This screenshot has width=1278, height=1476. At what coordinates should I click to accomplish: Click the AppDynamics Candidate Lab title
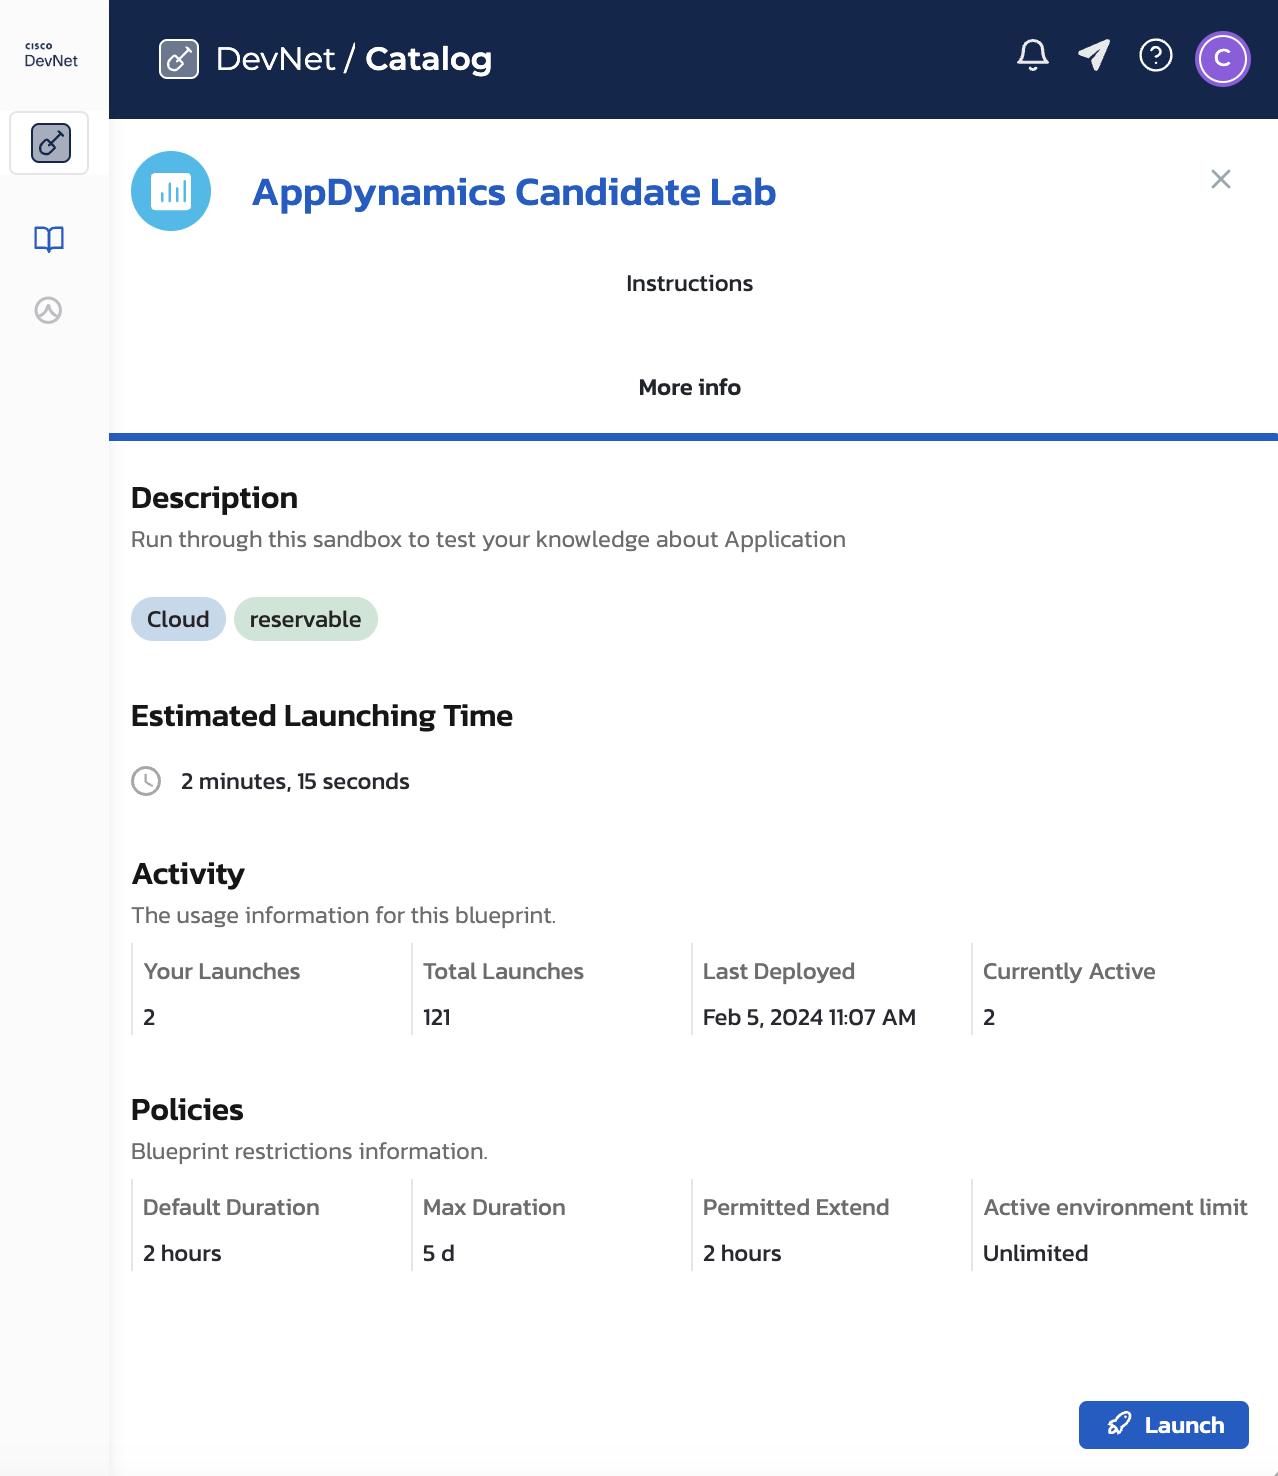point(514,192)
